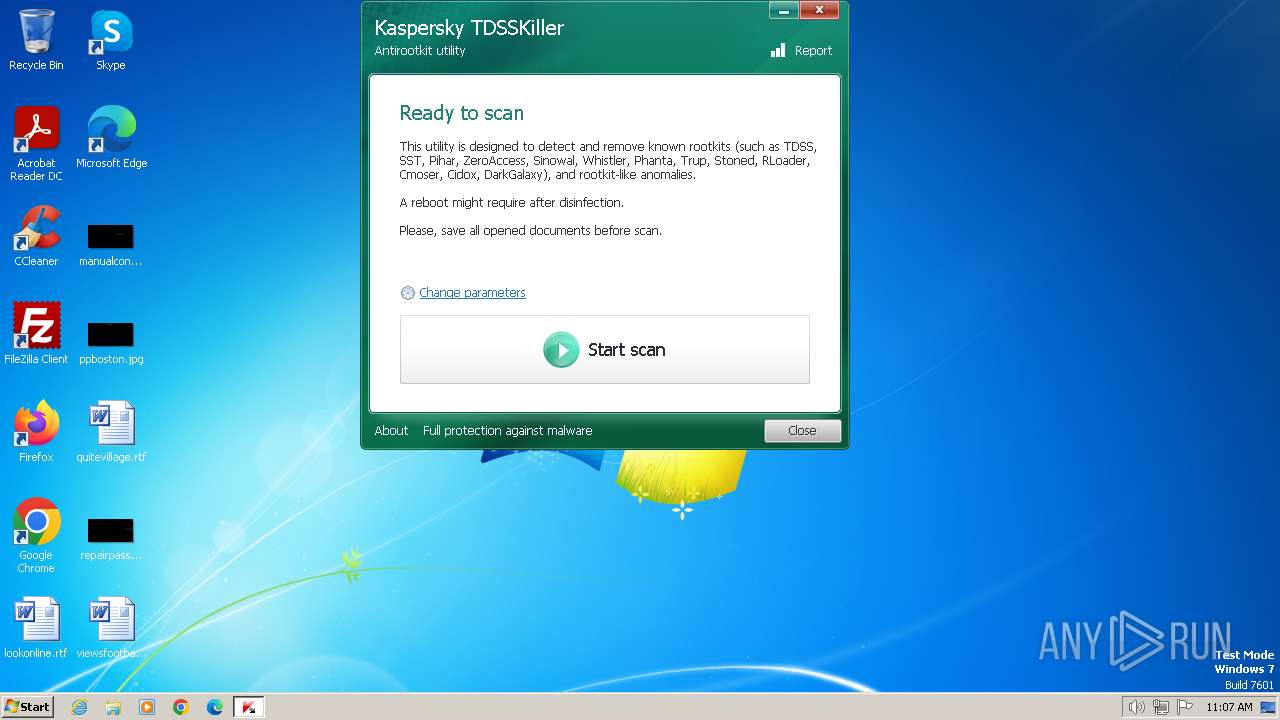Viewport: 1280px width, 720px height.
Task: Select the repairpass... desktop file
Action: coord(111,539)
